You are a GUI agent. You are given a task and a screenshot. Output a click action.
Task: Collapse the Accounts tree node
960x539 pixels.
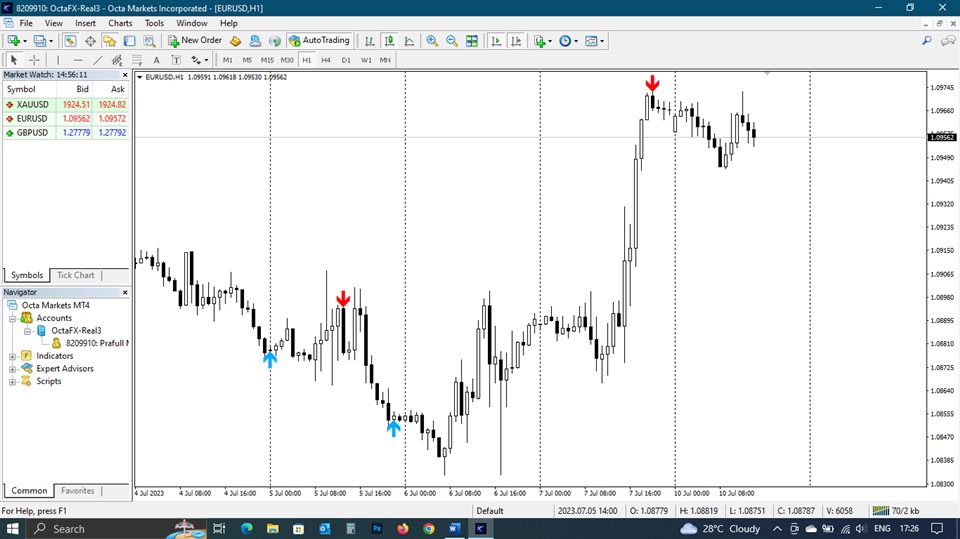click(x=13, y=318)
